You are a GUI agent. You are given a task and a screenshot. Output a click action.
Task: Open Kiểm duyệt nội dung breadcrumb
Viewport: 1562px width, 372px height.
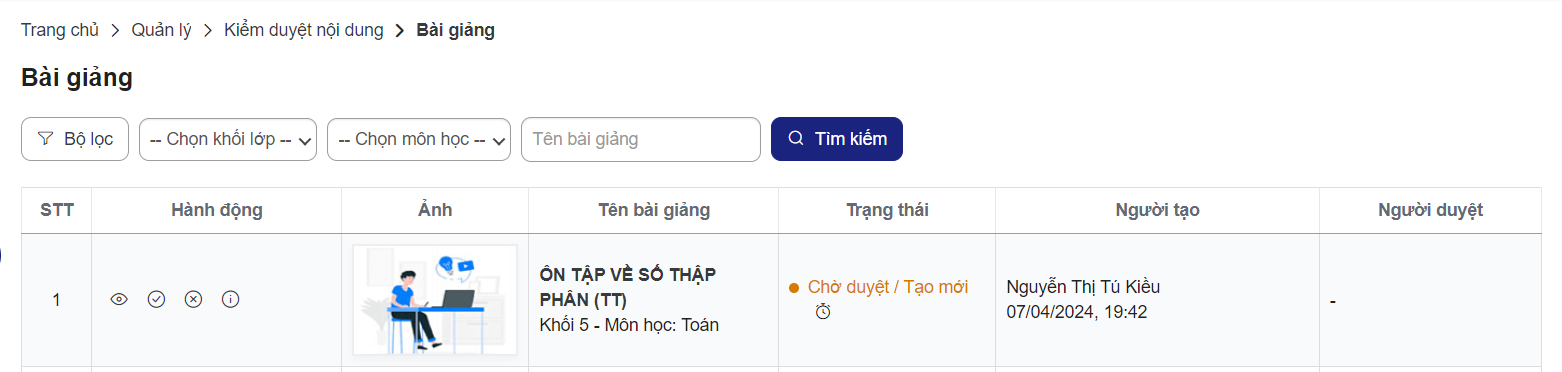coord(304,30)
